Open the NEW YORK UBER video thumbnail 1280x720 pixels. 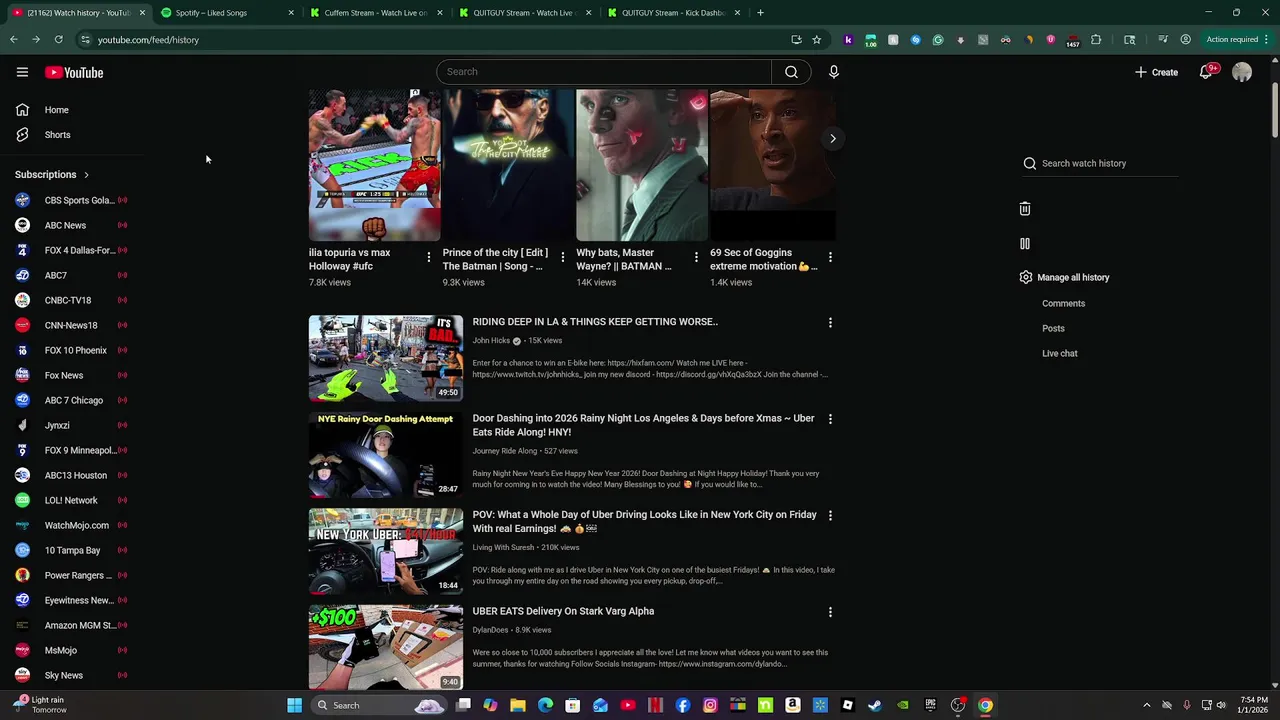point(386,551)
